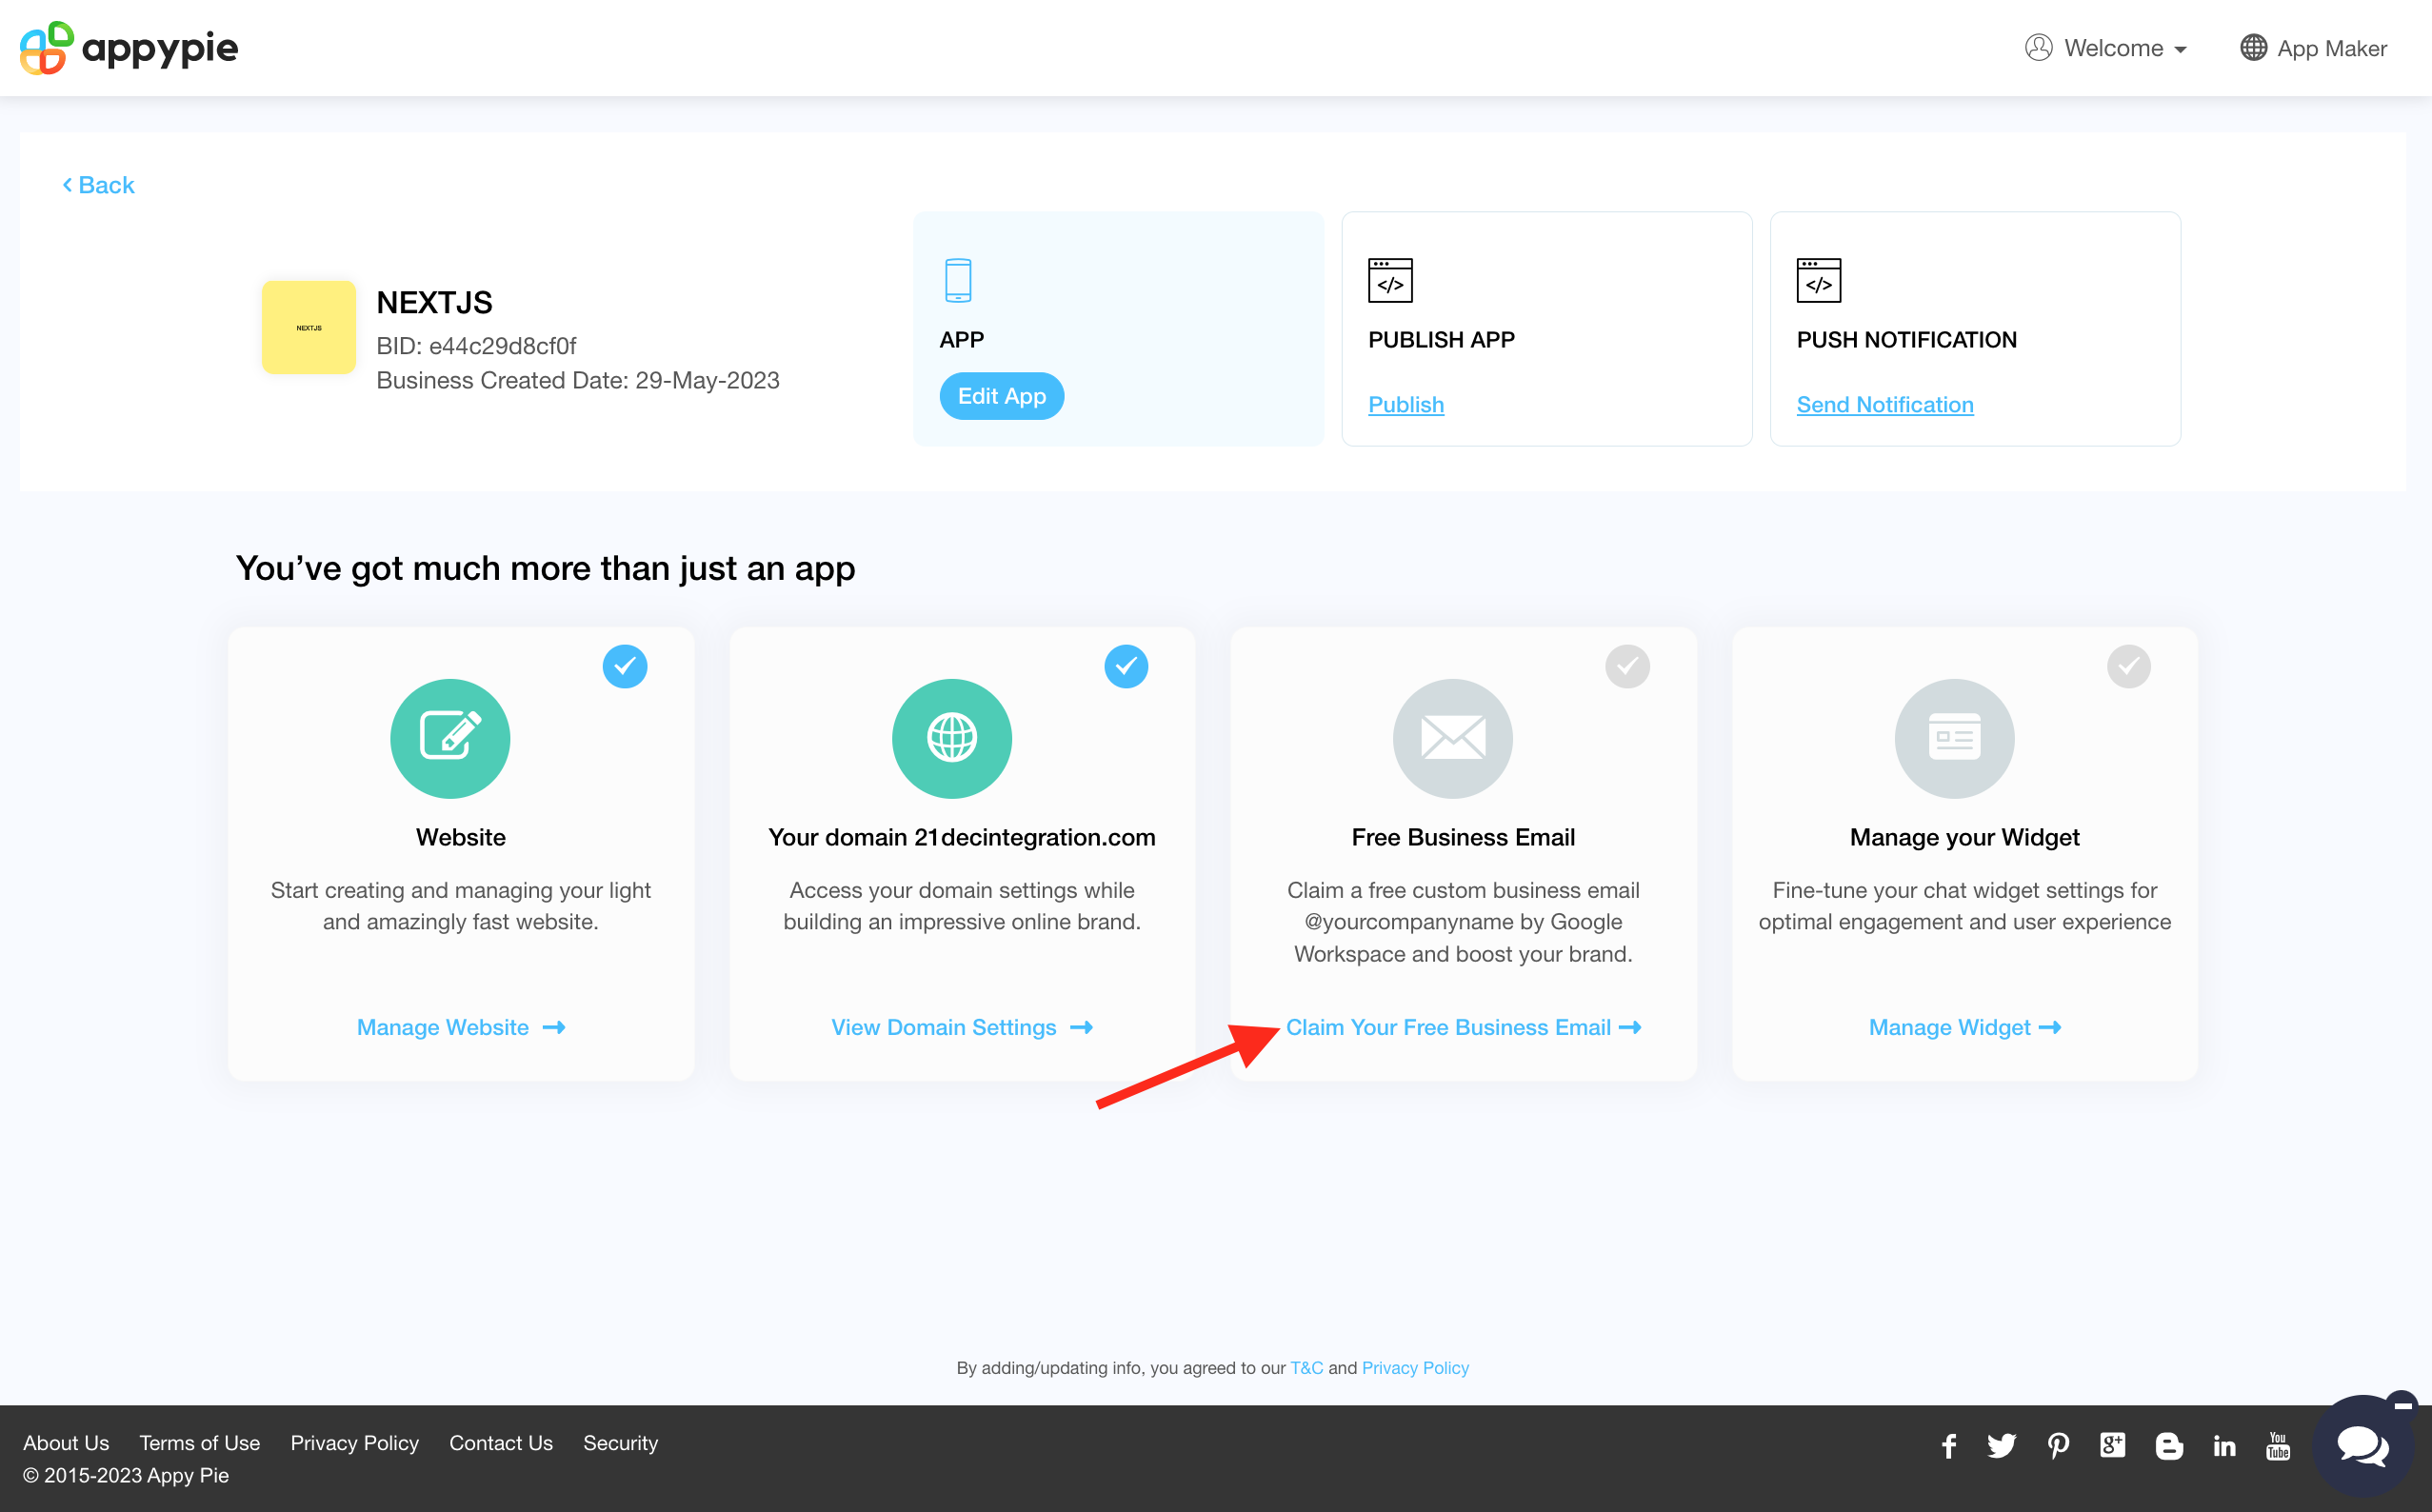Click the NEXTJS app name heading
The width and height of the screenshot is (2432, 1512).
point(434,303)
